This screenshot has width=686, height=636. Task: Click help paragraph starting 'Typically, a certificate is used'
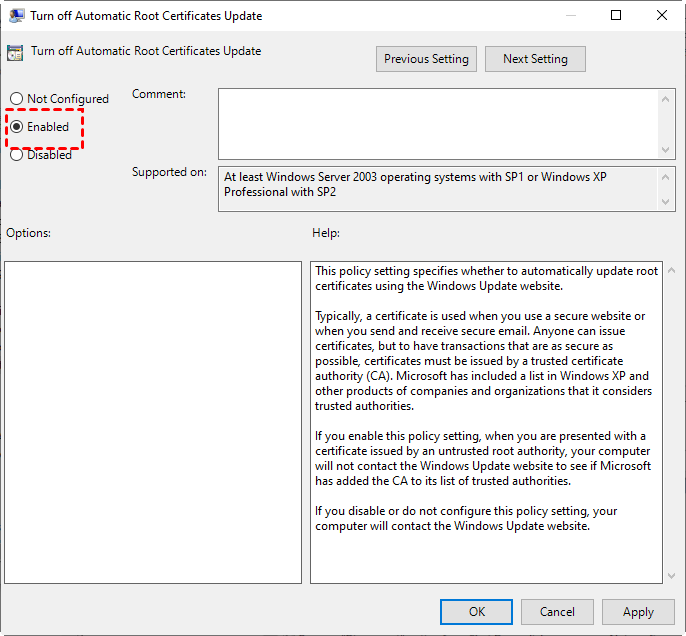pos(483,361)
